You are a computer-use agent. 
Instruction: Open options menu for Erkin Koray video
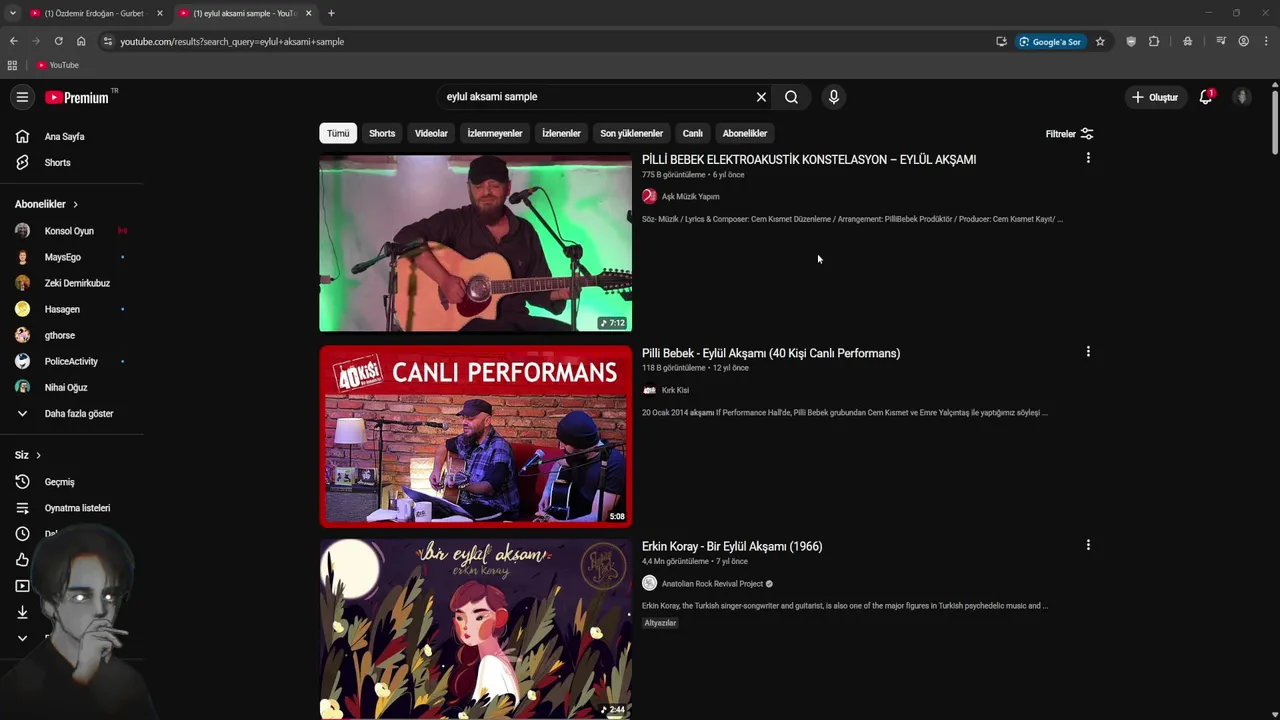point(1088,545)
